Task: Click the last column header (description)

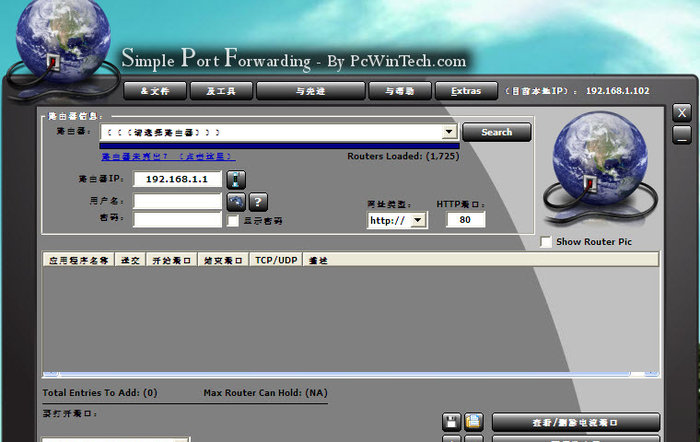Action: pos(481,260)
